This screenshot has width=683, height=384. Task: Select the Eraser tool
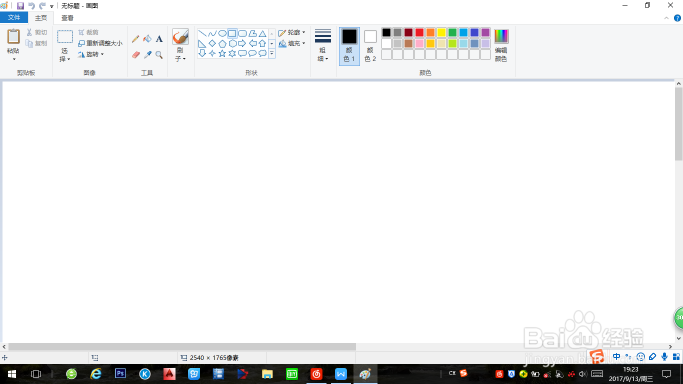(135, 55)
